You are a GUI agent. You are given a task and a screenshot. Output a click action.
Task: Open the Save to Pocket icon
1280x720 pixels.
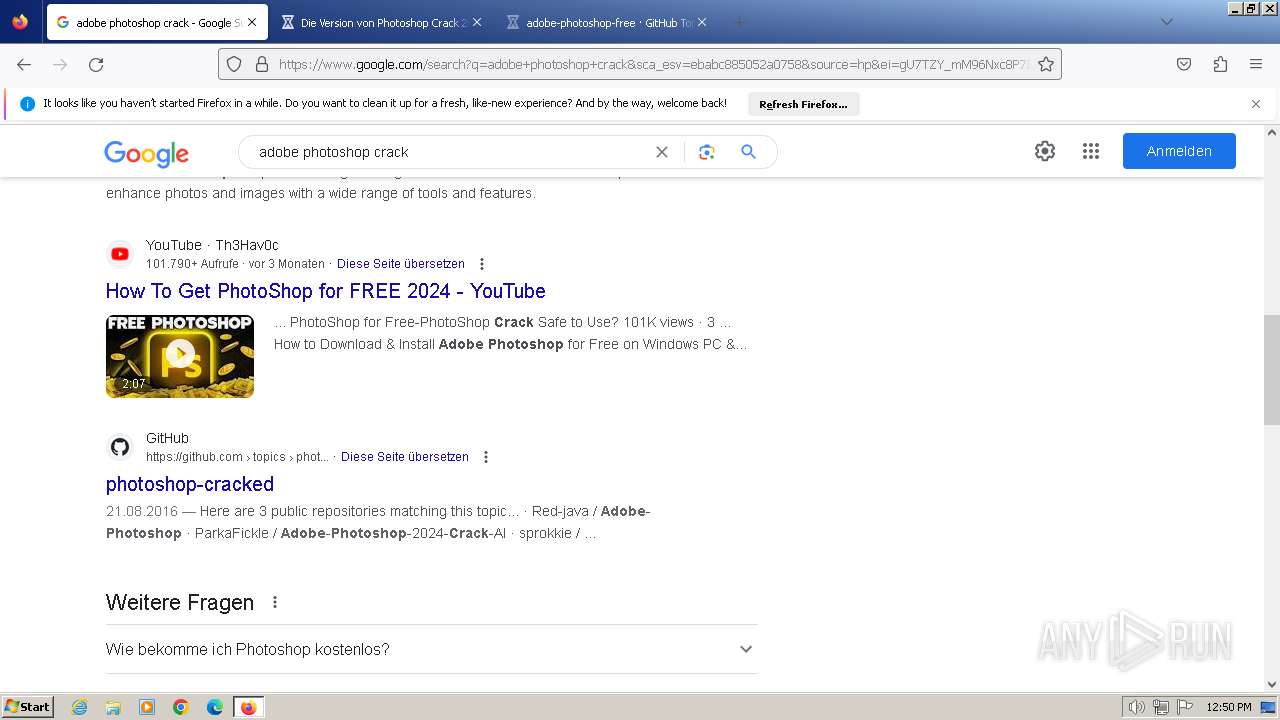[x=1184, y=64]
